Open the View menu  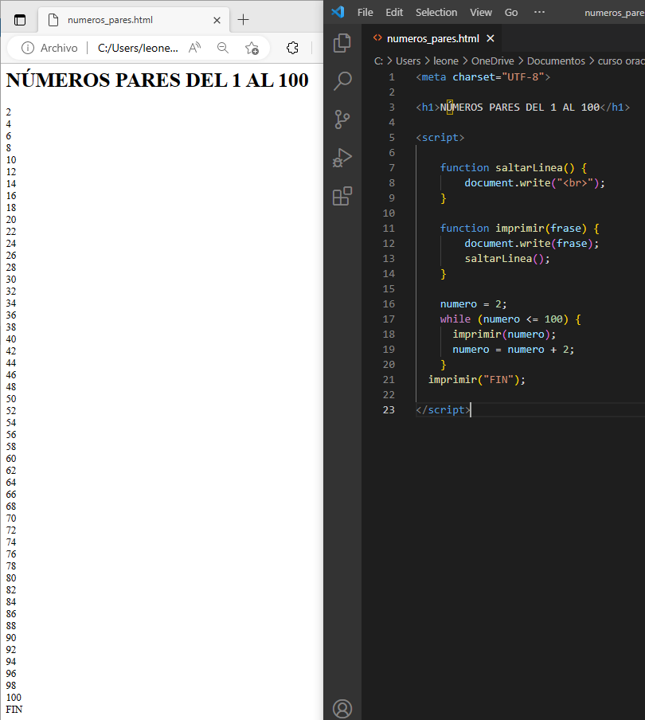pyautogui.click(x=481, y=12)
